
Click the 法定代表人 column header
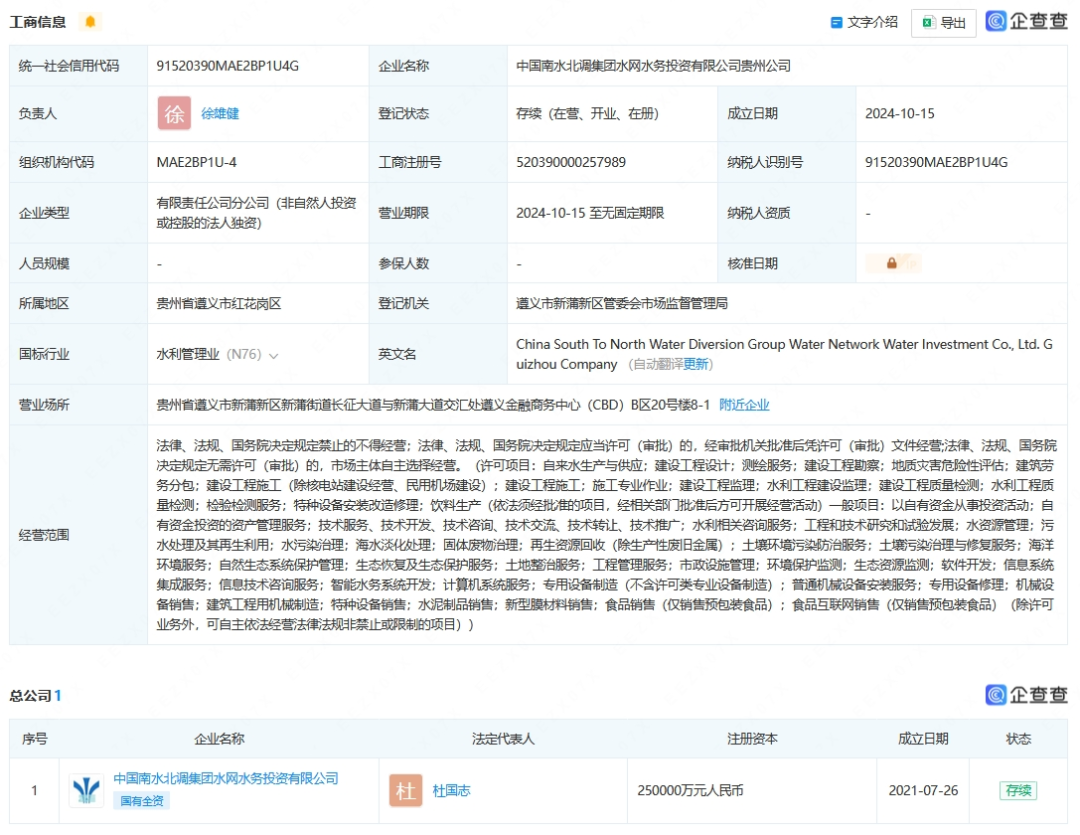click(x=503, y=739)
